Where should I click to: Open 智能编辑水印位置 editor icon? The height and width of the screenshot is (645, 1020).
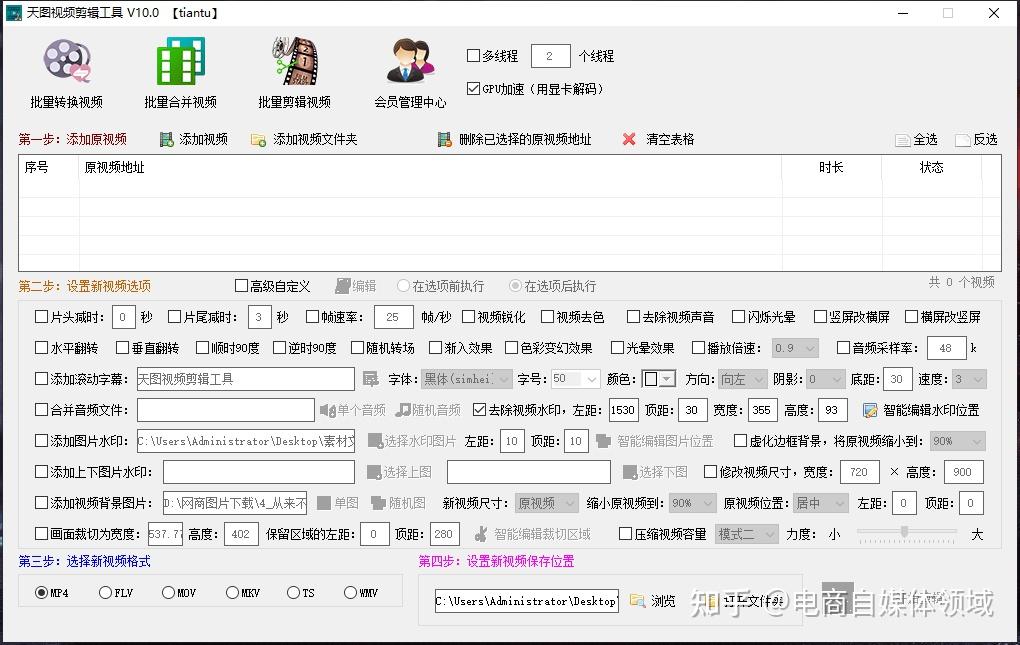pos(870,410)
